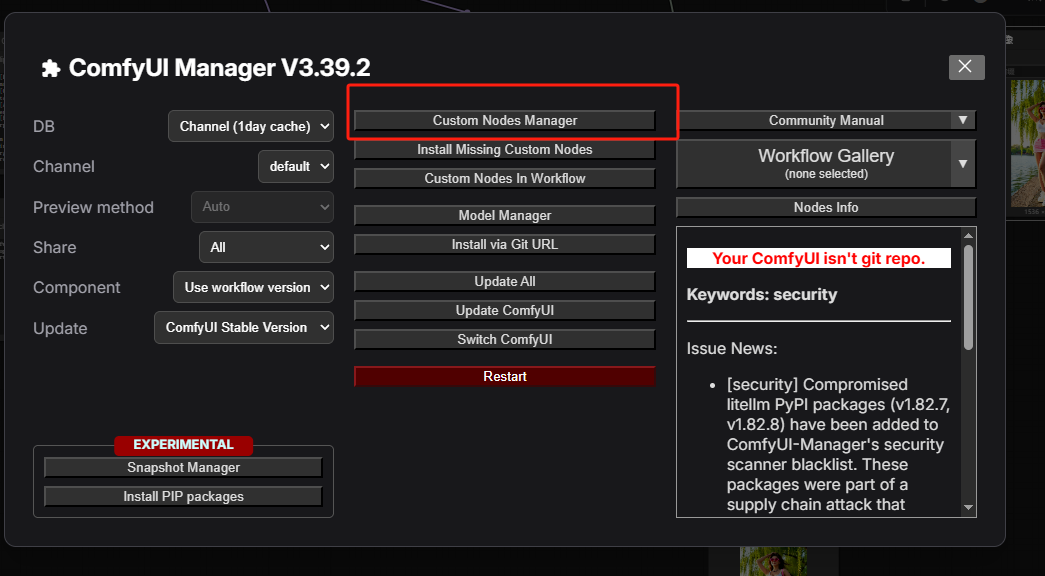
Task: Click the image thumbnail below the dialog
Action: point(773,561)
